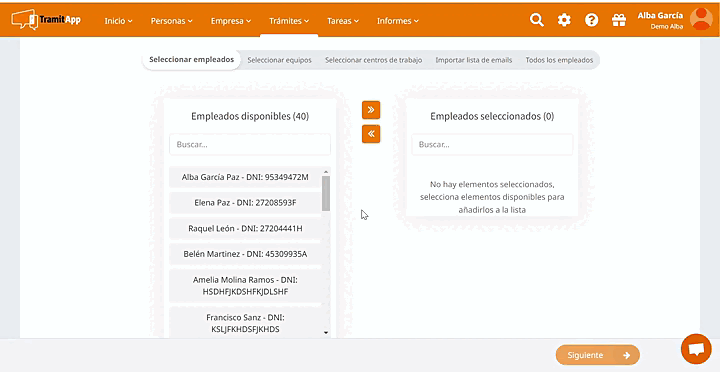Open the chat support bubble
This screenshot has width=720, height=372.
click(696, 349)
